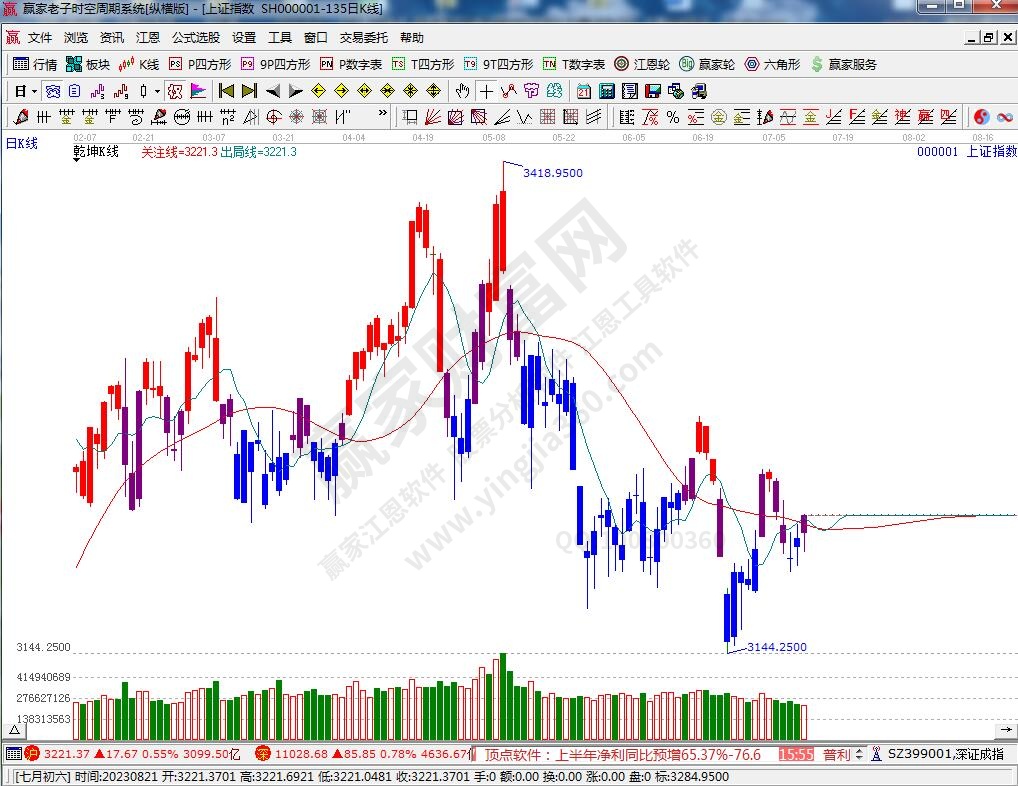The image size is (1018, 786).
Task: Click the percent (%) drawing tool
Action: tap(673, 117)
